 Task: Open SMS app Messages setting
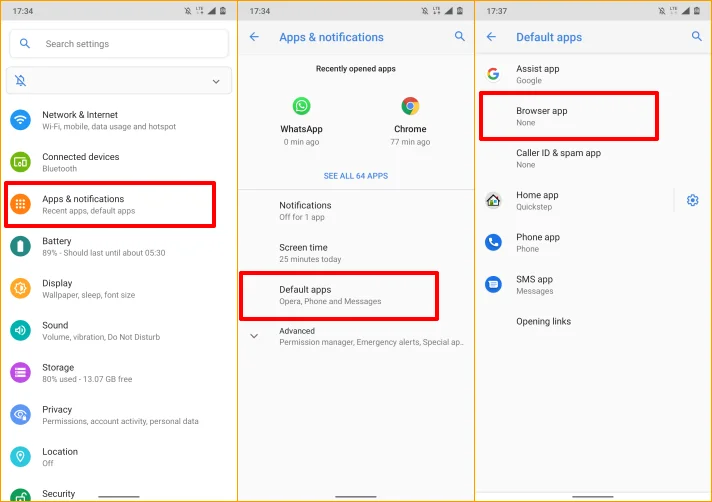pos(593,285)
